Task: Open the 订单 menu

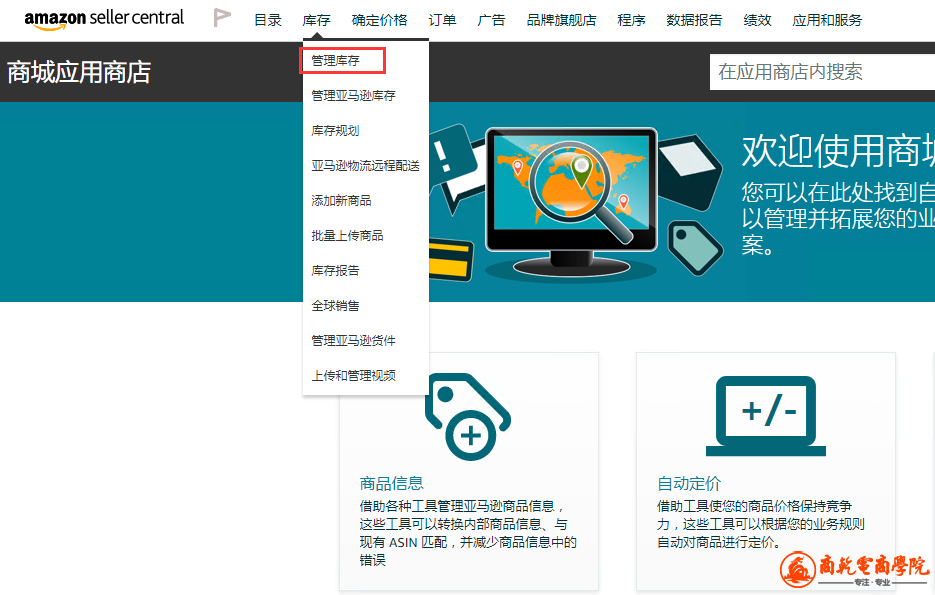Action: tap(442, 20)
